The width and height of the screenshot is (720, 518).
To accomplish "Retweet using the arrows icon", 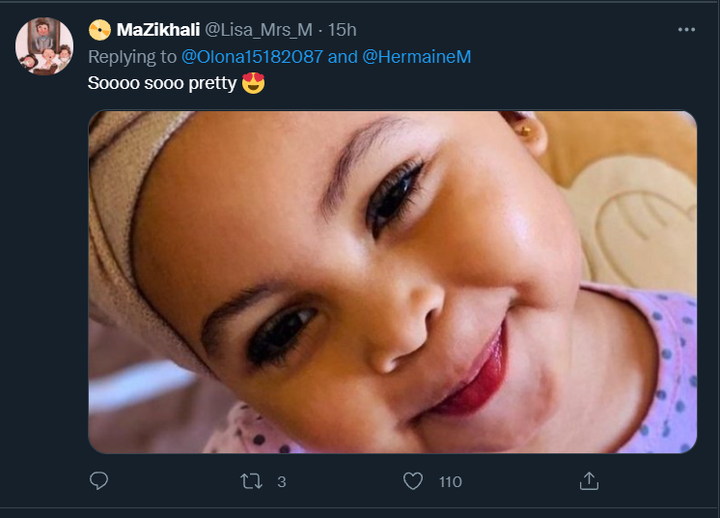I will (x=251, y=481).
